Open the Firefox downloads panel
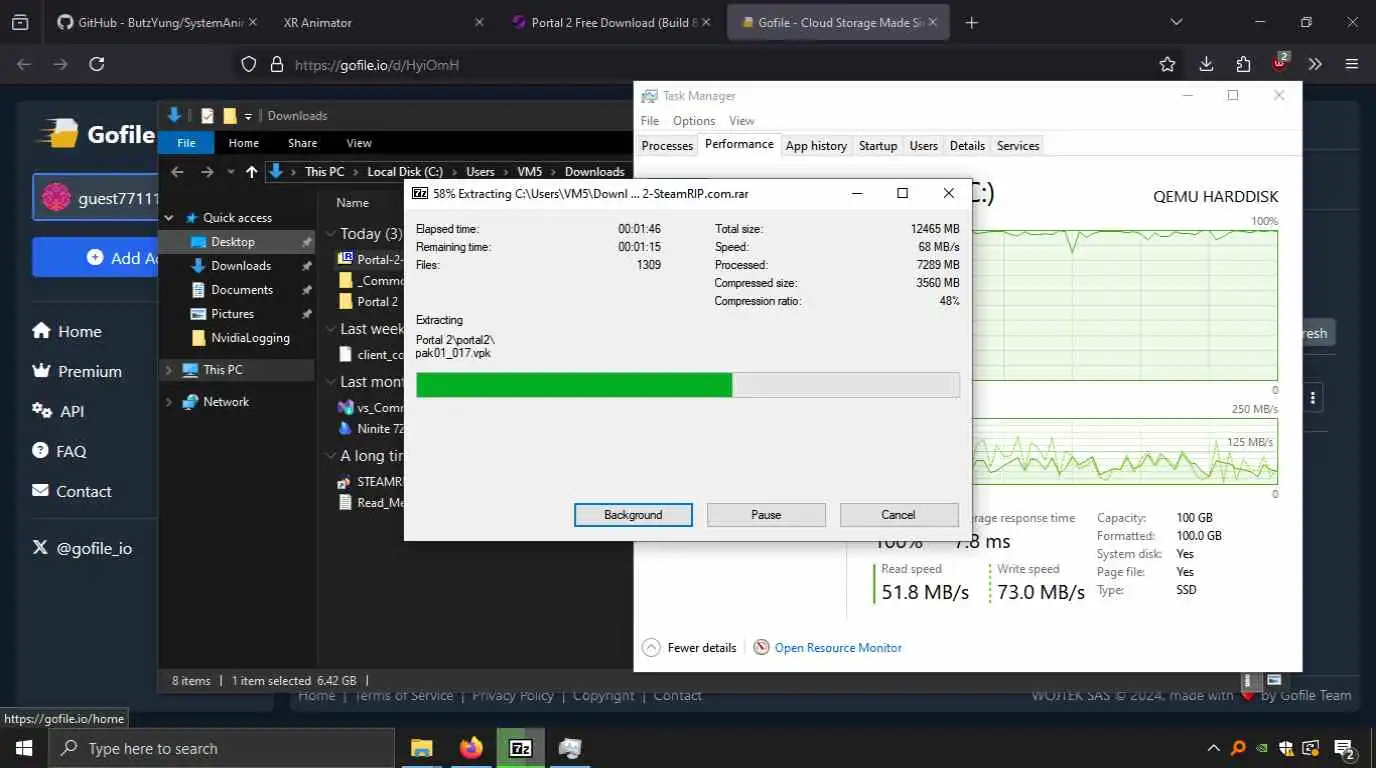This screenshot has width=1376, height=768. (1206, 64)
